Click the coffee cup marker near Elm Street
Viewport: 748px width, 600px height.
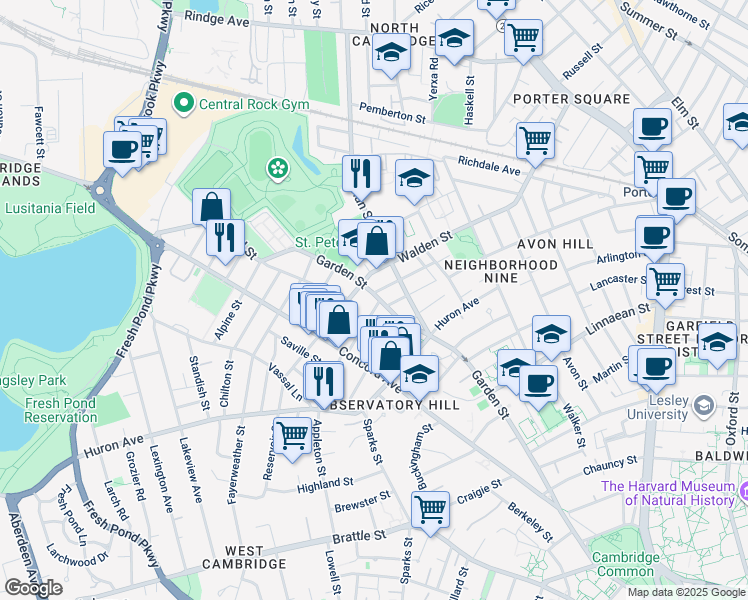[x=652, y=126]
